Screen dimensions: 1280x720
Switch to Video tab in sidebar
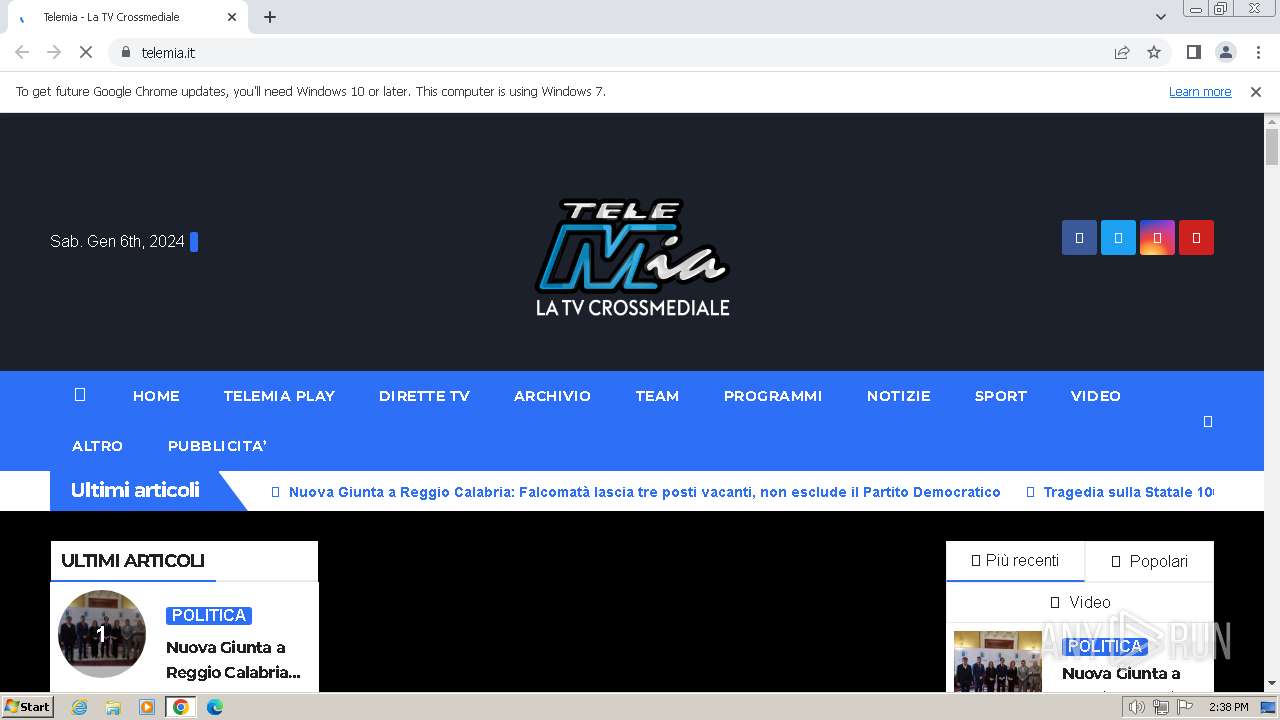[1080, 602]
